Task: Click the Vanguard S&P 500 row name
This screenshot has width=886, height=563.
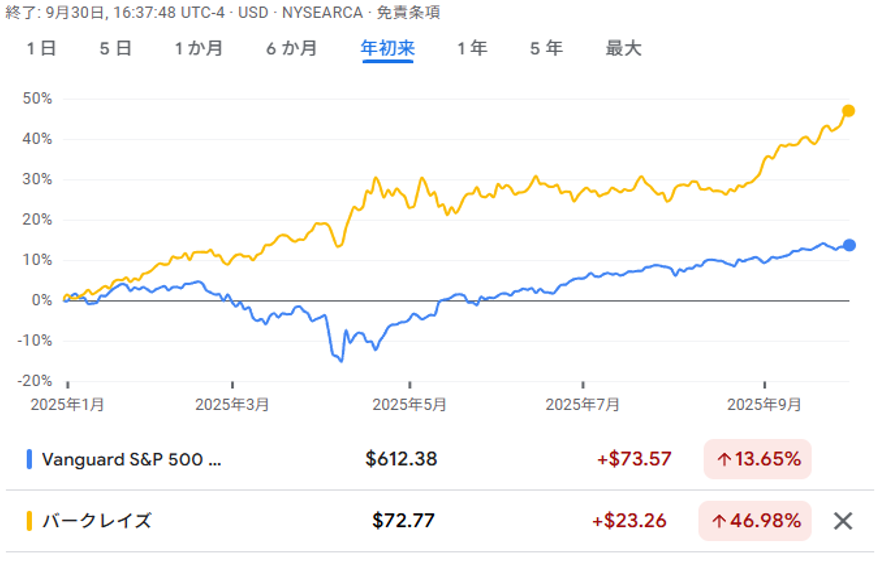Action: click(132, 459)
